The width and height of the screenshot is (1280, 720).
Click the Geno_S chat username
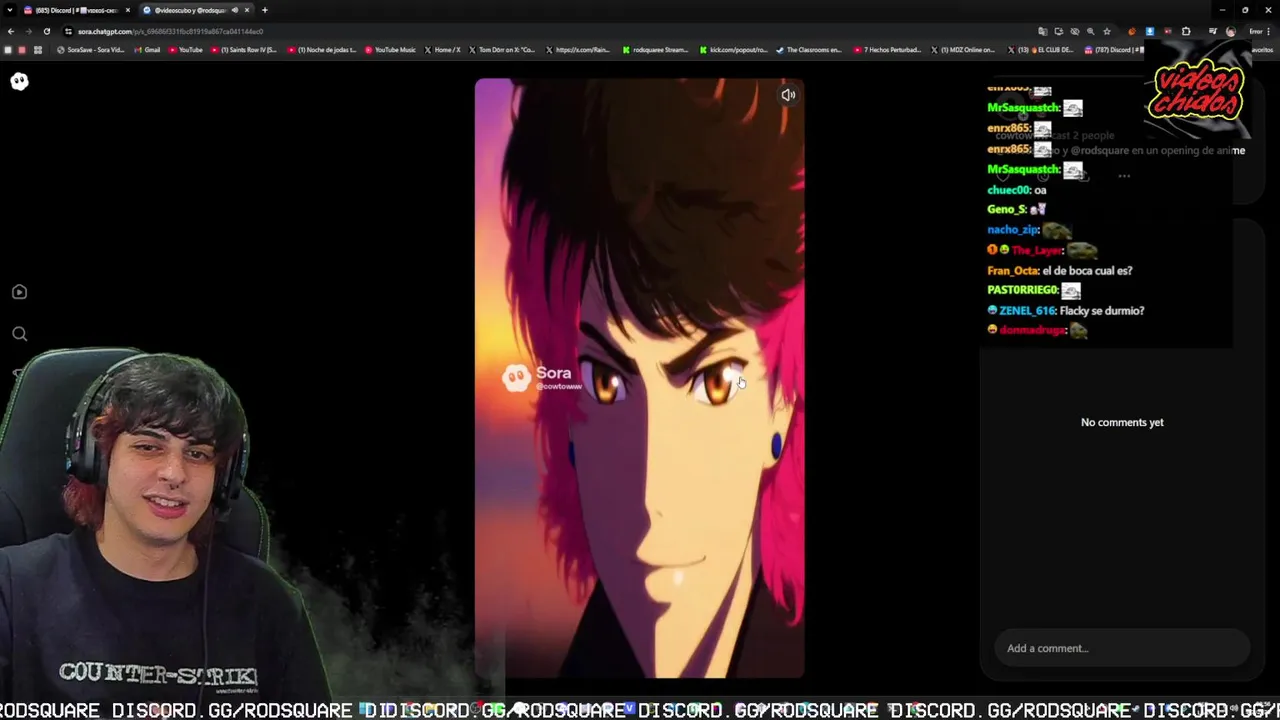click(x=1007, y=209)
